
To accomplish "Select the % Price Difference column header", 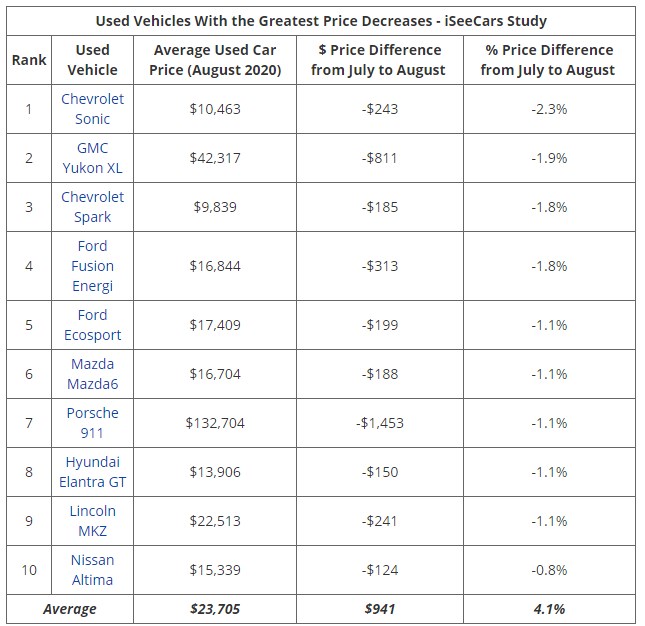I will (x=548, y=60).
